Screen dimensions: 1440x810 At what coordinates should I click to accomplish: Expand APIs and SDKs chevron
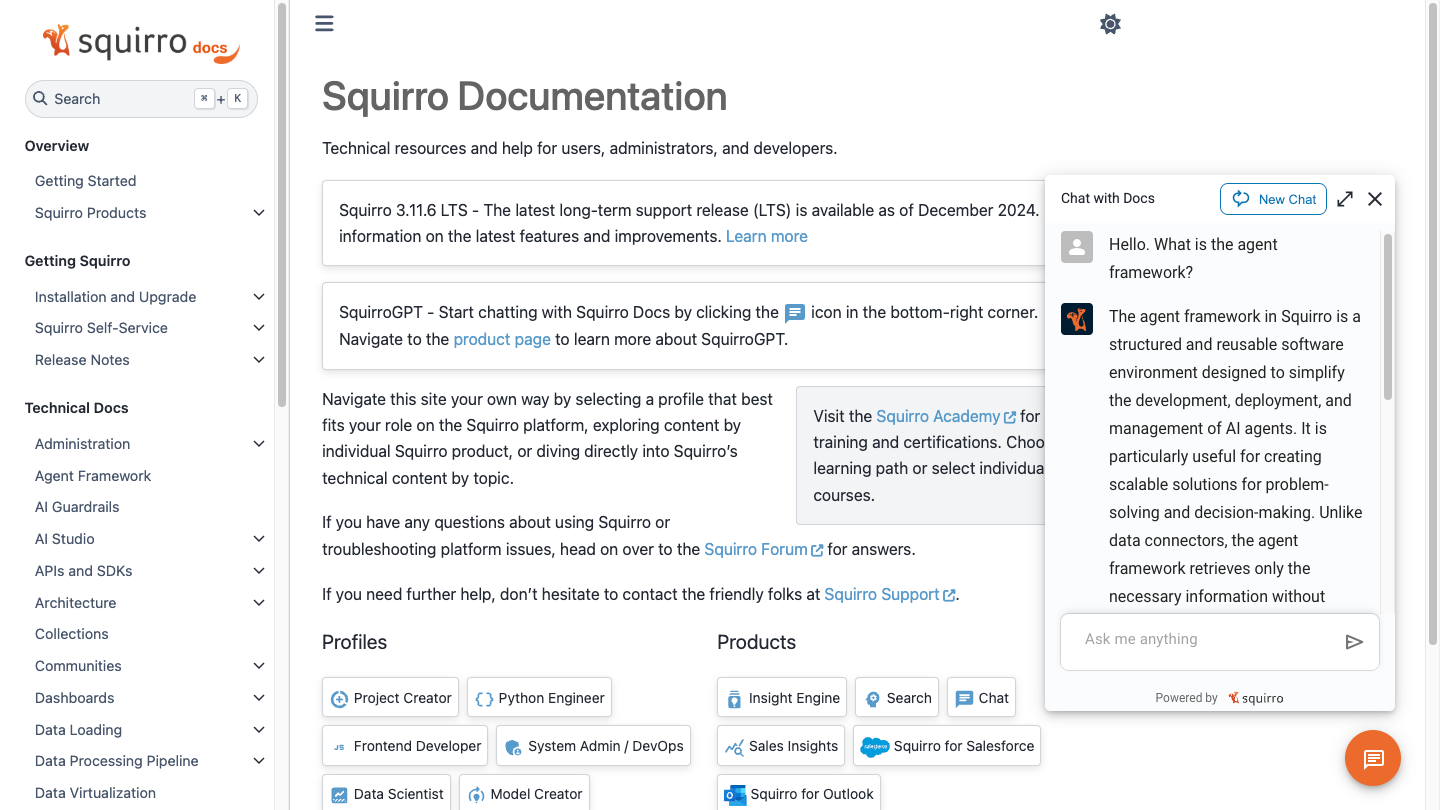tap(259, 571)
